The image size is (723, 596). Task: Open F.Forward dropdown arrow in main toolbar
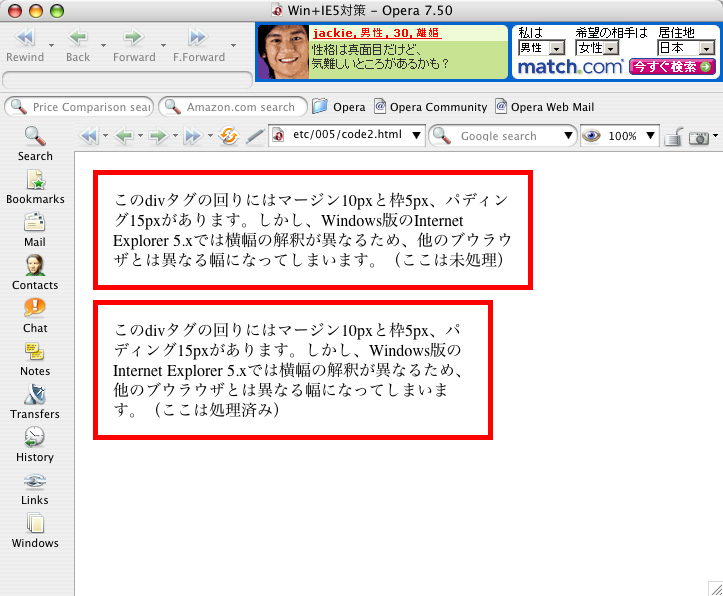pos(233,45)
